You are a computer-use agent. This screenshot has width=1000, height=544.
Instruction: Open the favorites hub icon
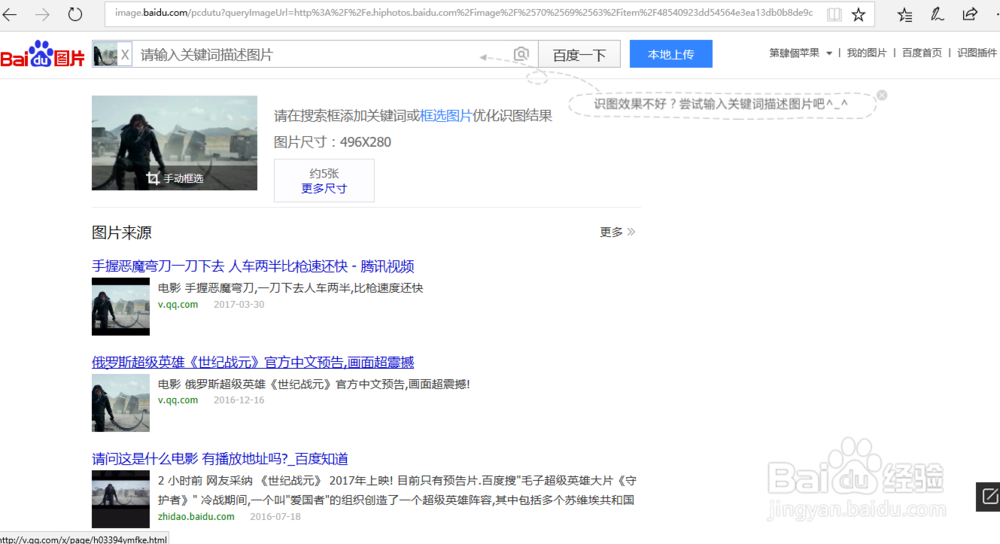tap(904, 14)
